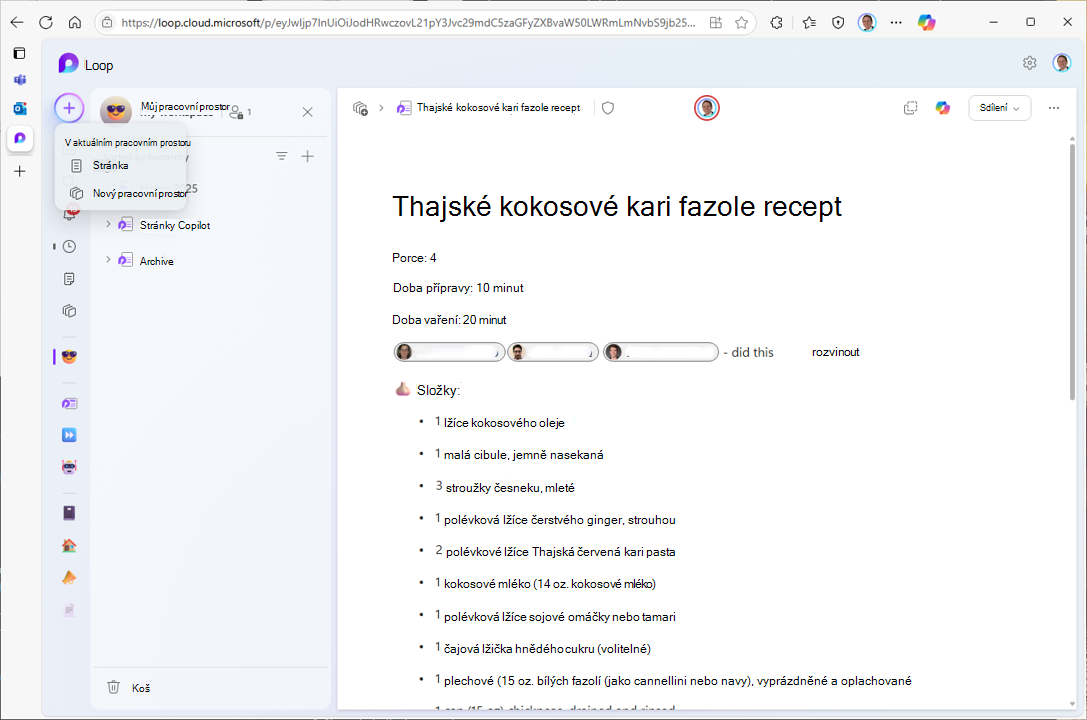Screen dimensions: 1087x720
Task: Click 'stroužky česneku, mleté' ingredient
Action: click(x=510, y=488)
